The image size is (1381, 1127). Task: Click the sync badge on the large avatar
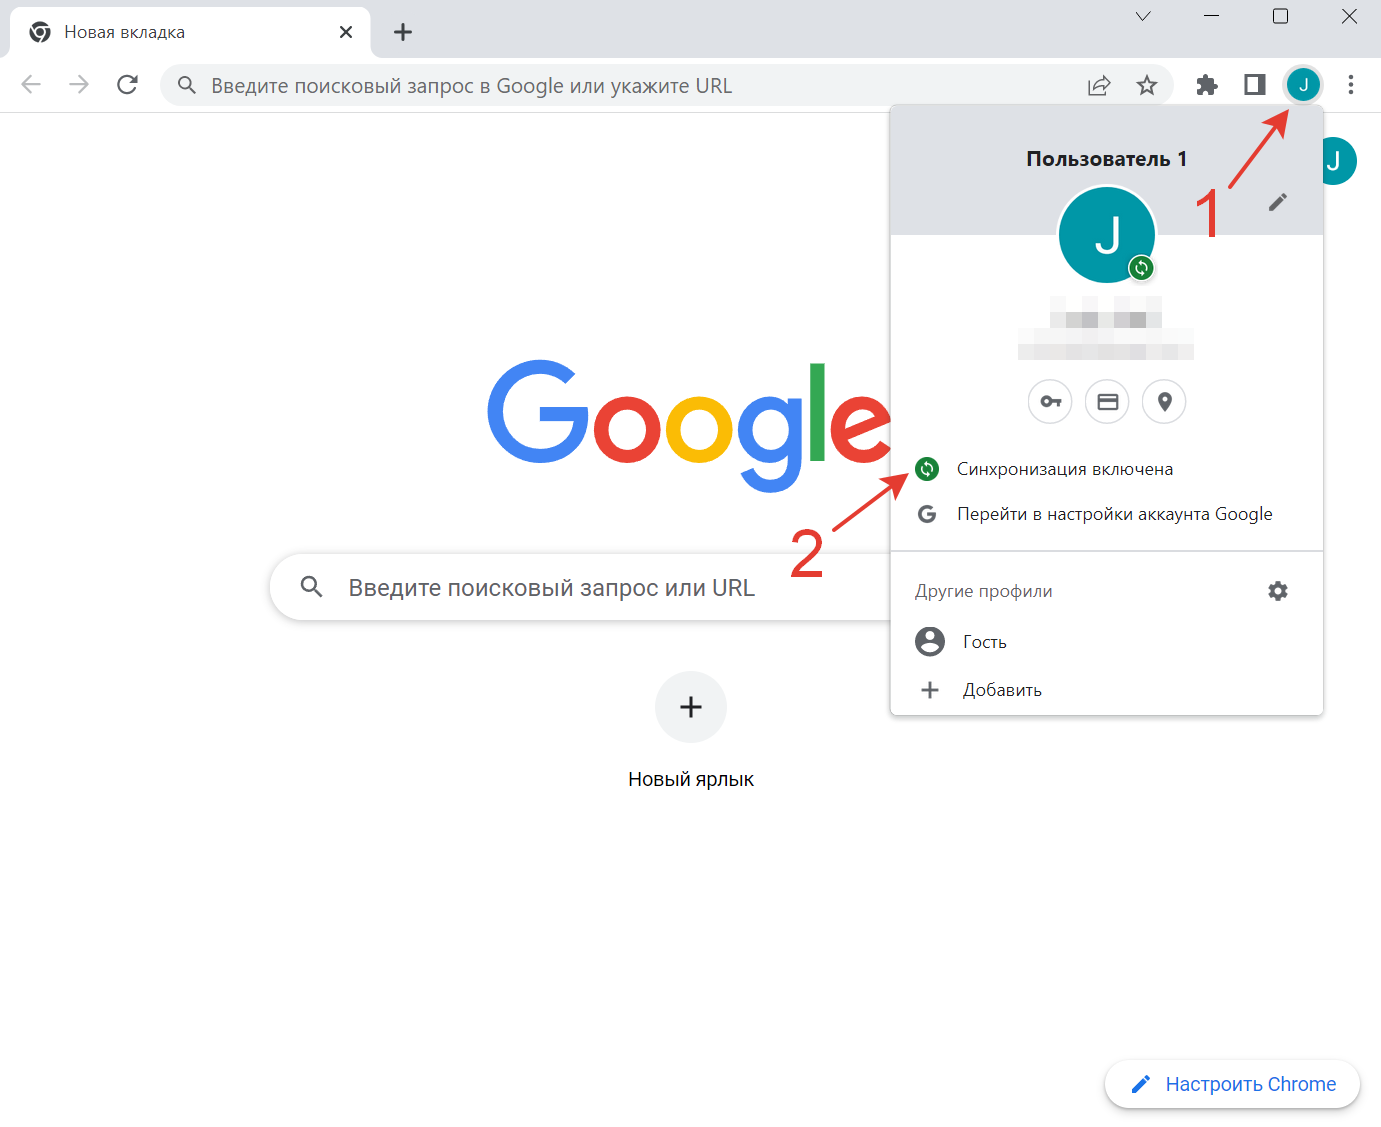(1141, 268)
